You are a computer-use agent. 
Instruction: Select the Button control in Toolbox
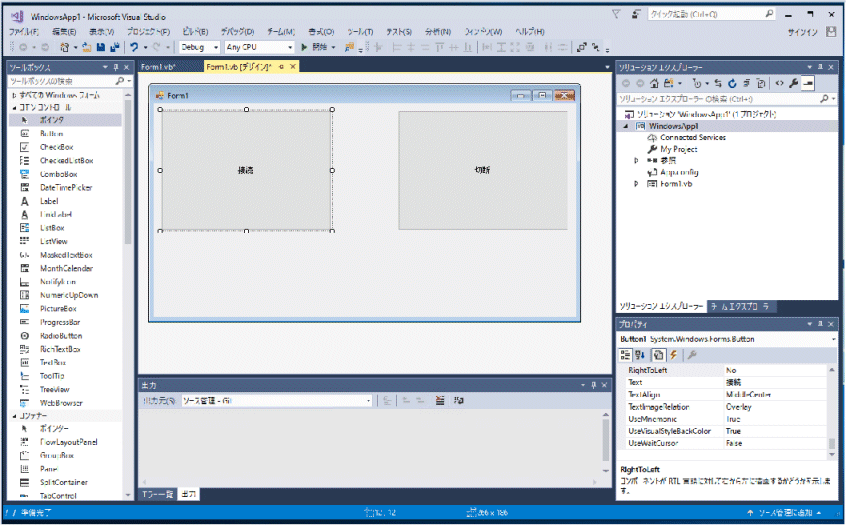[x=51, y=133]
